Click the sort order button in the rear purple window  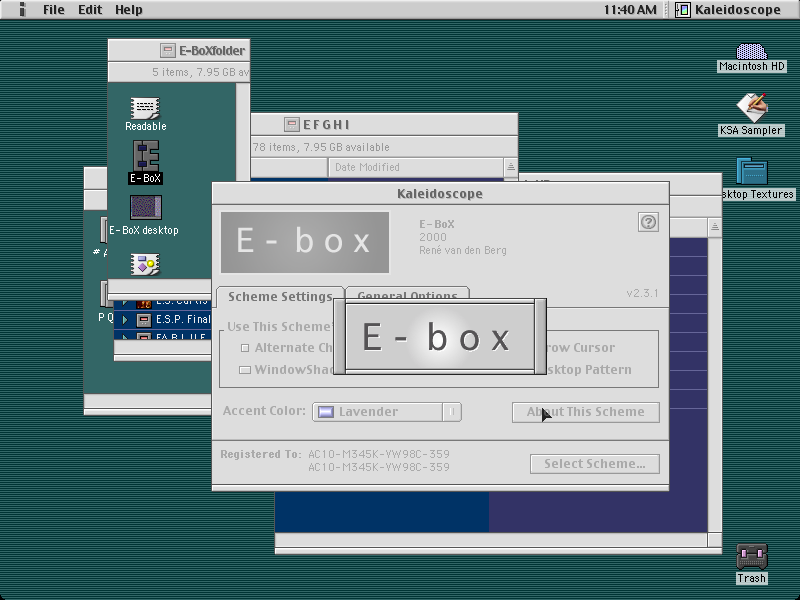[714, 227]
